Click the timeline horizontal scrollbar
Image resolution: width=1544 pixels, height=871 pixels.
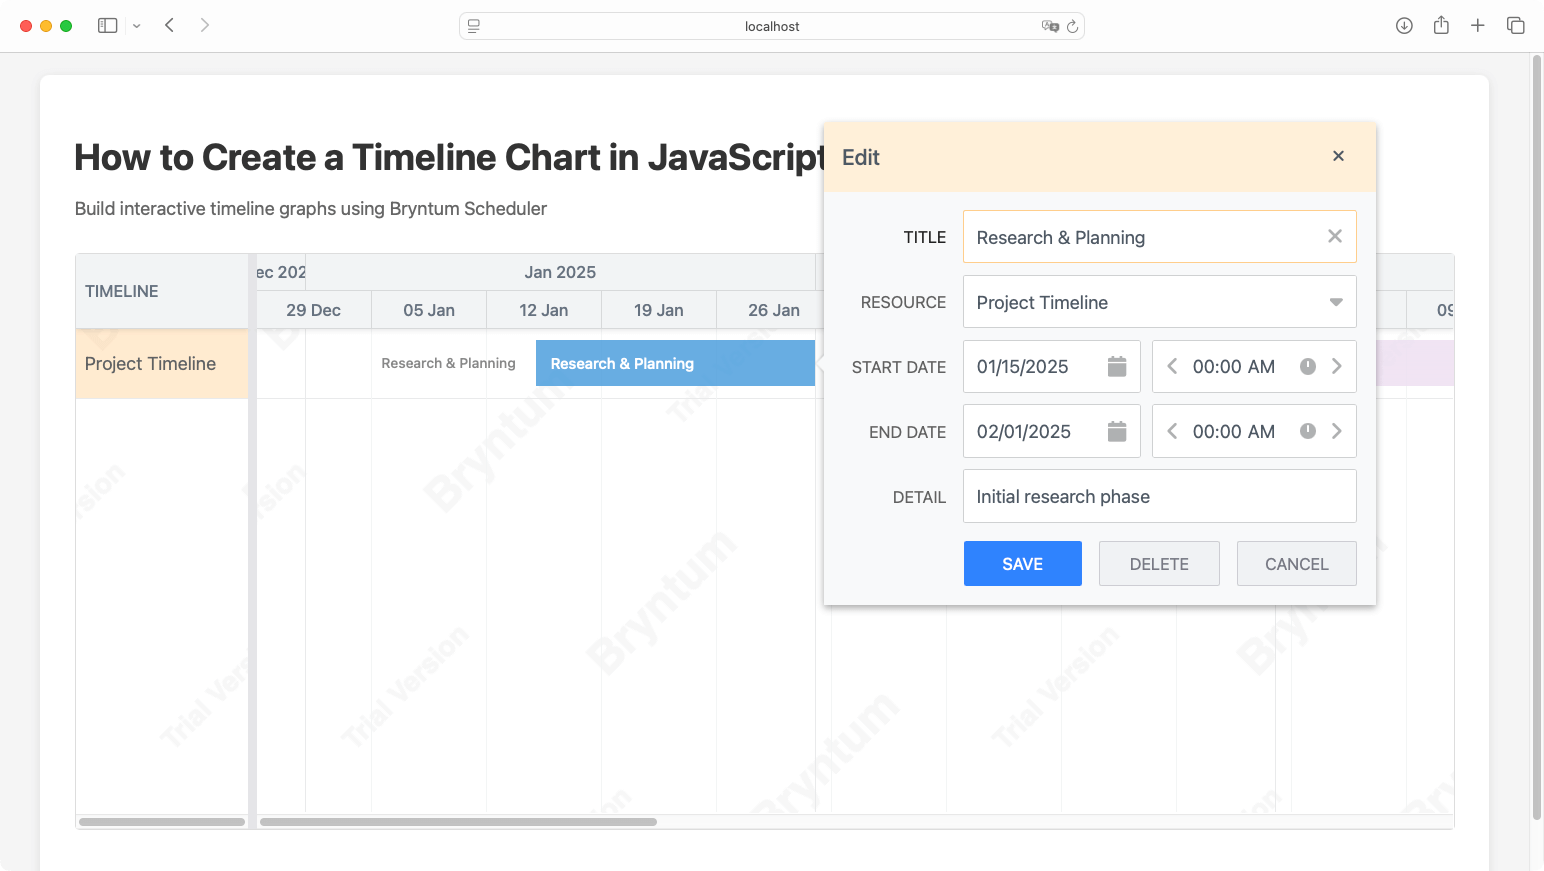pos(458,822)
